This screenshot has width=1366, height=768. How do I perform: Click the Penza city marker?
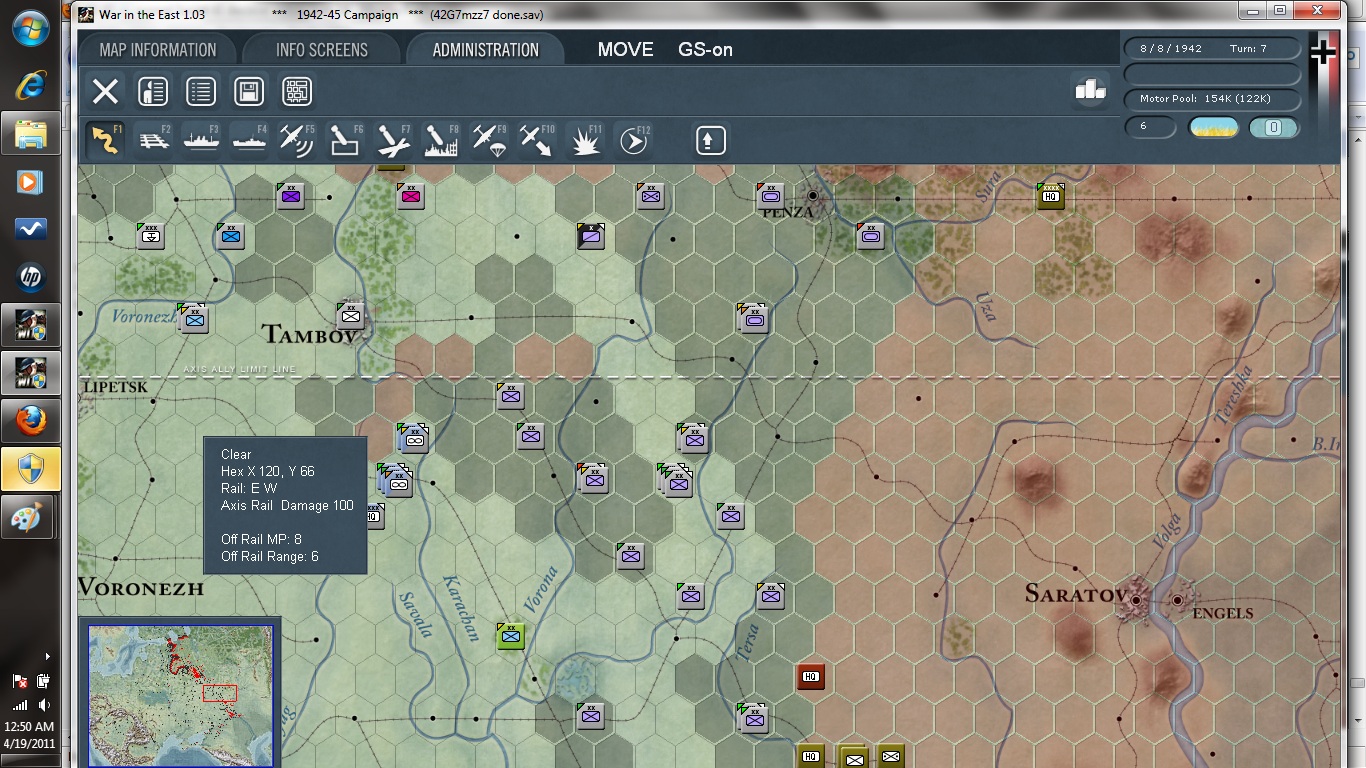(x=814, y=196)
